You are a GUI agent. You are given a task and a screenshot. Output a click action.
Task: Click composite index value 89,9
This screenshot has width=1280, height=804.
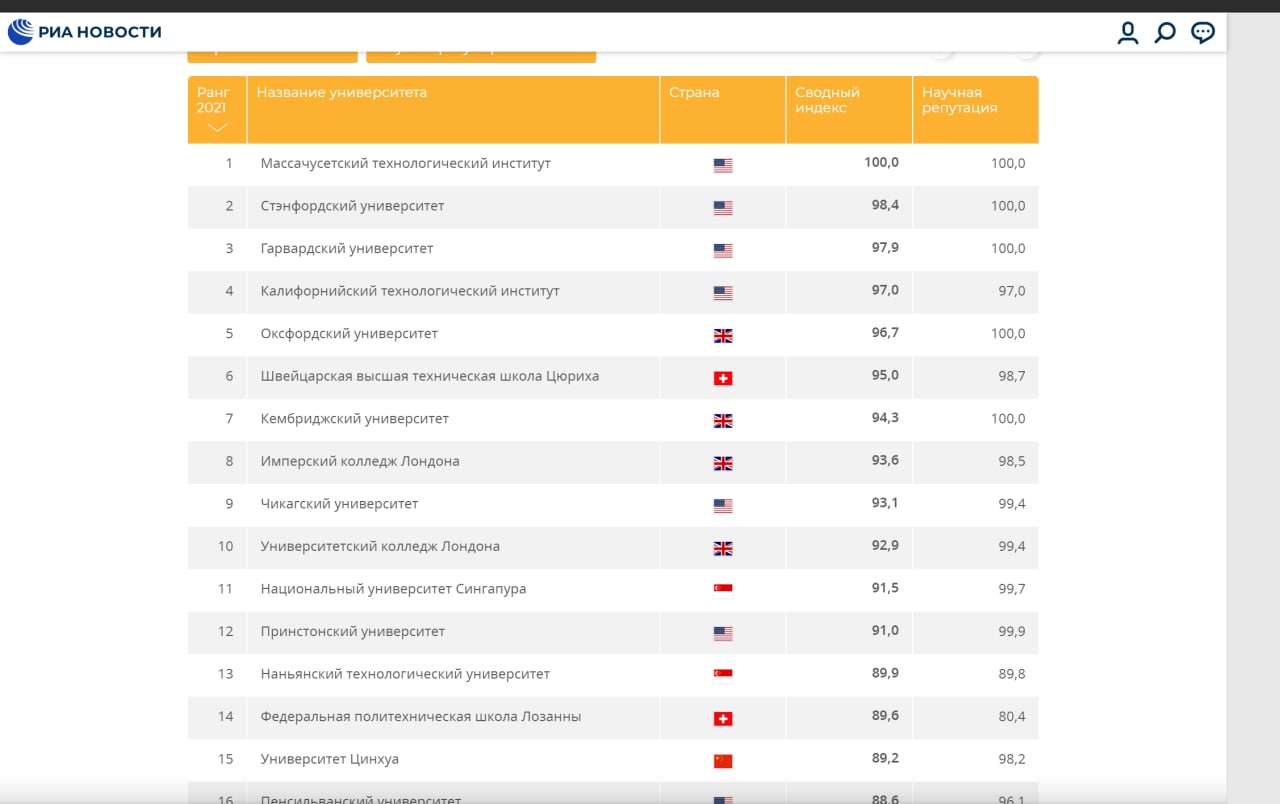tap(885, 673)
